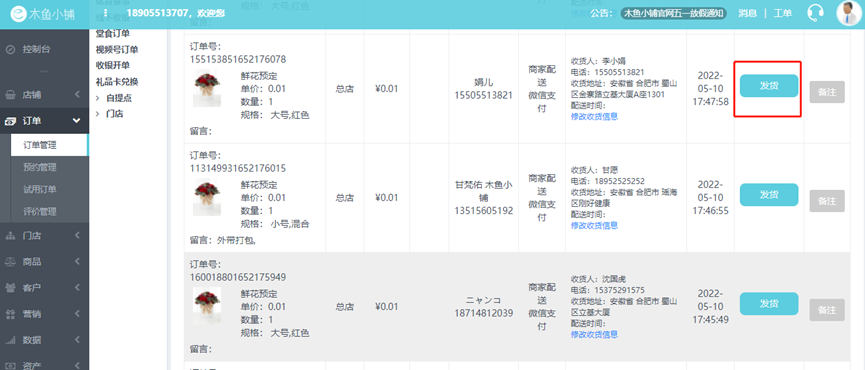Click order time 17:46:55
This screenshot has width=865, height=370.
tap(711, 211)
